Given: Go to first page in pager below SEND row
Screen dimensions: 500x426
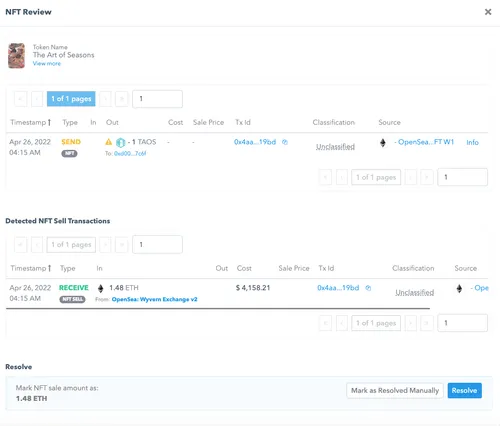Looking at the screenshot, I should click(325, 177).
